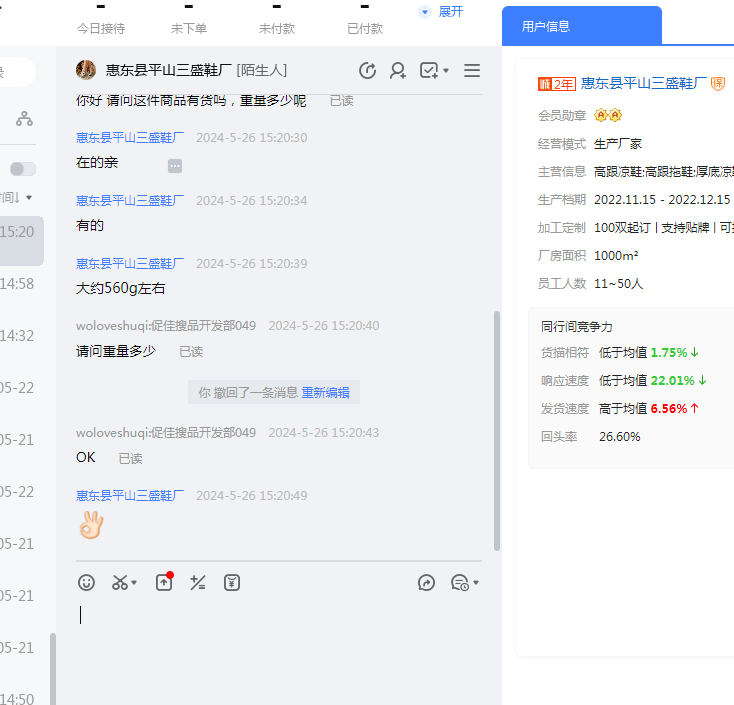Expand dropdown beside the add-task checkbox icon

tap(446, 71)
